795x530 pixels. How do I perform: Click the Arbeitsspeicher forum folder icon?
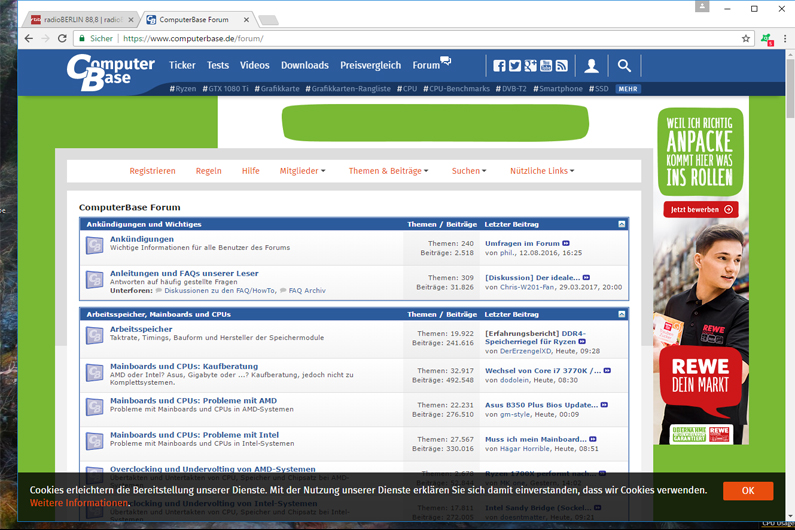[x=95, y=336]
